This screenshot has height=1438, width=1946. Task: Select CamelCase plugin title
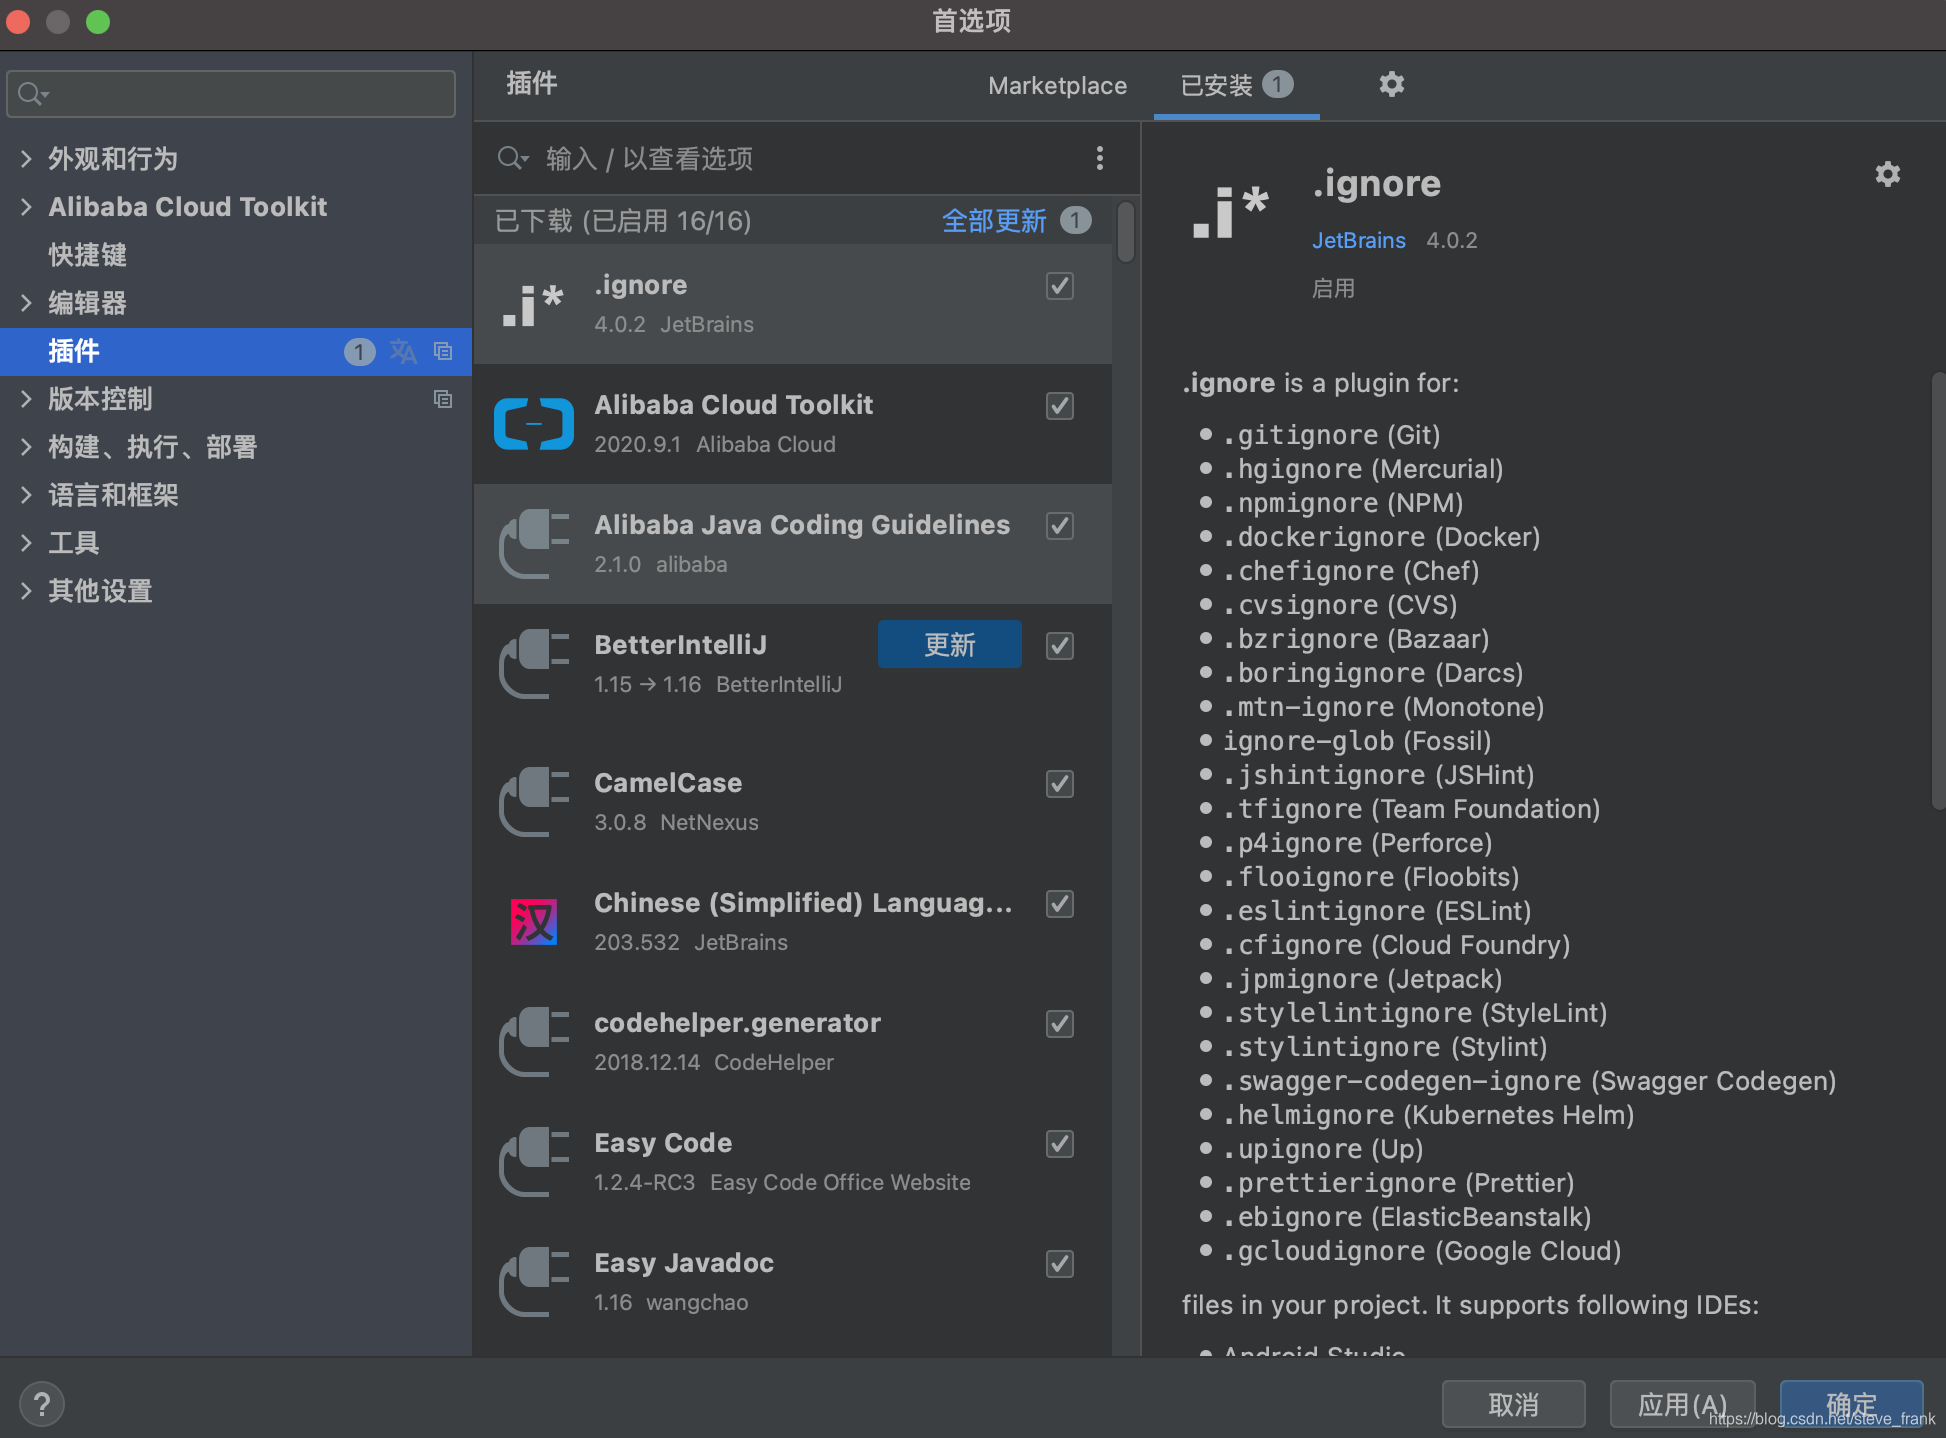668,782
